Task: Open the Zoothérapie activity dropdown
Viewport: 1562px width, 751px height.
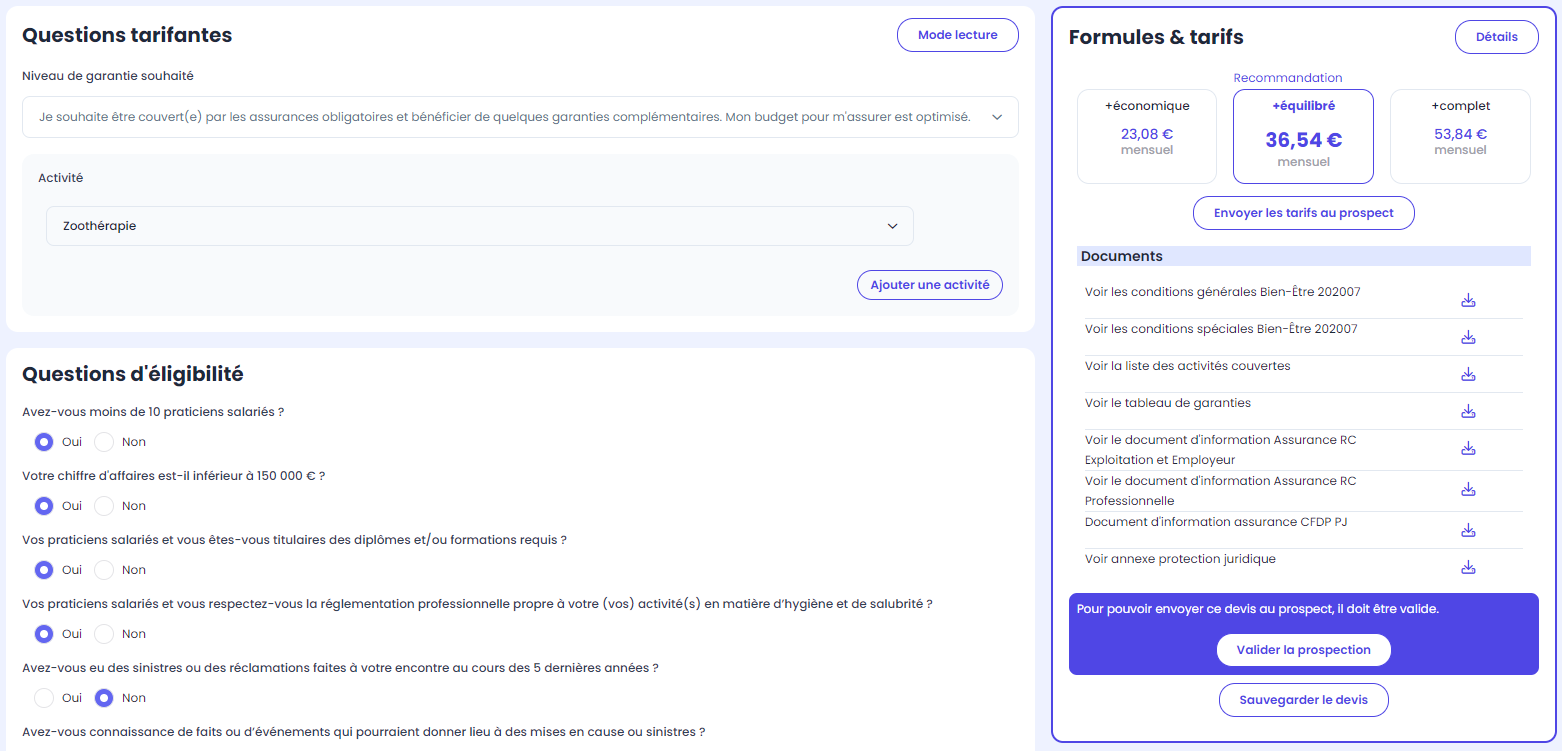Action: coord(480,226)
